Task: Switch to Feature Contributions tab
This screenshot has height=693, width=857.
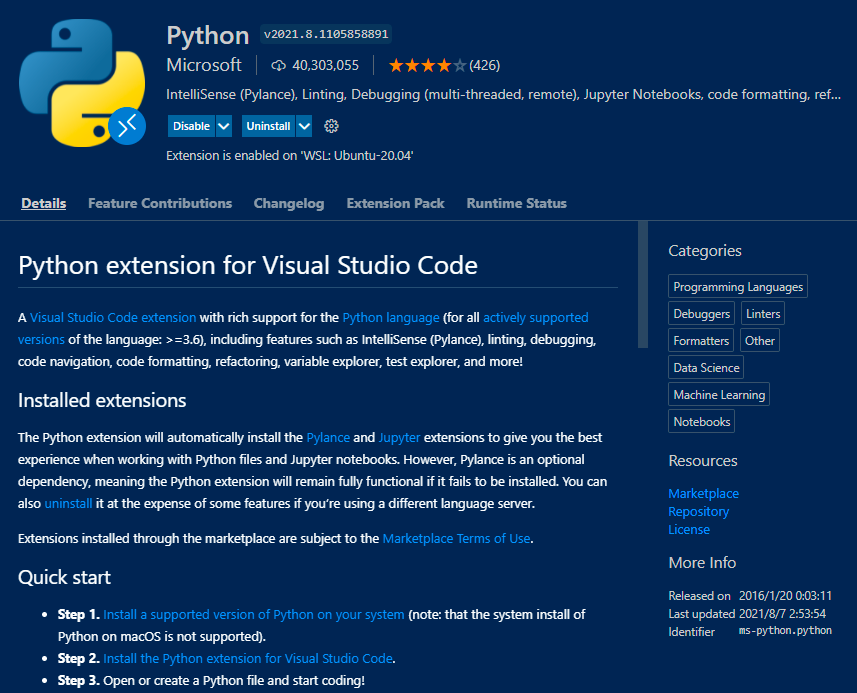Action: pos(160,203)
